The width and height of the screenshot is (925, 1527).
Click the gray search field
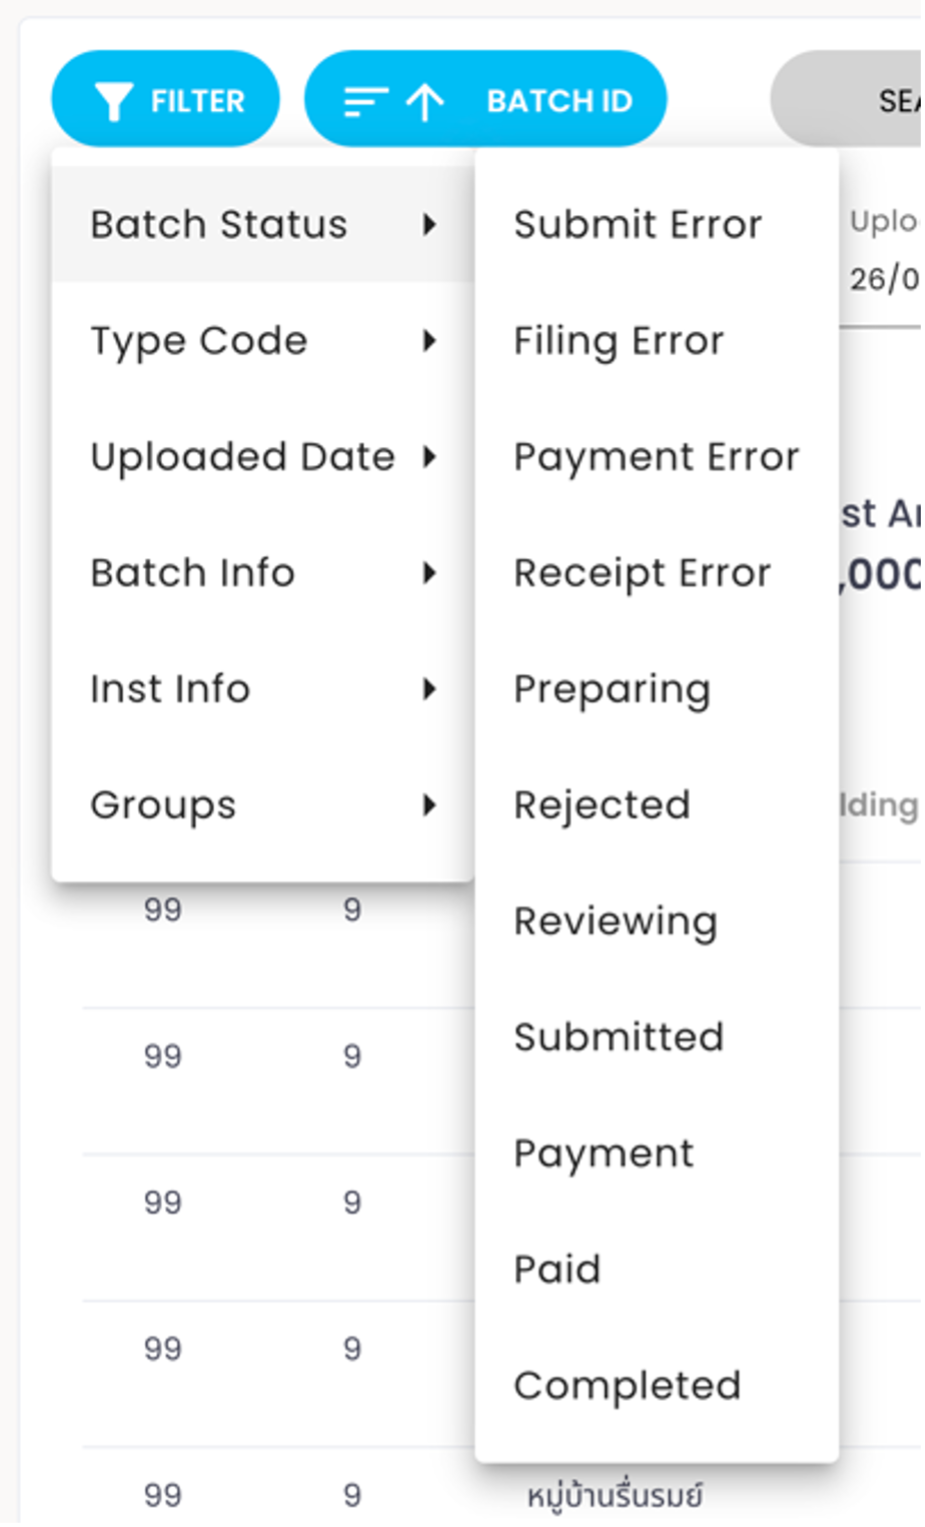point(850,100)
